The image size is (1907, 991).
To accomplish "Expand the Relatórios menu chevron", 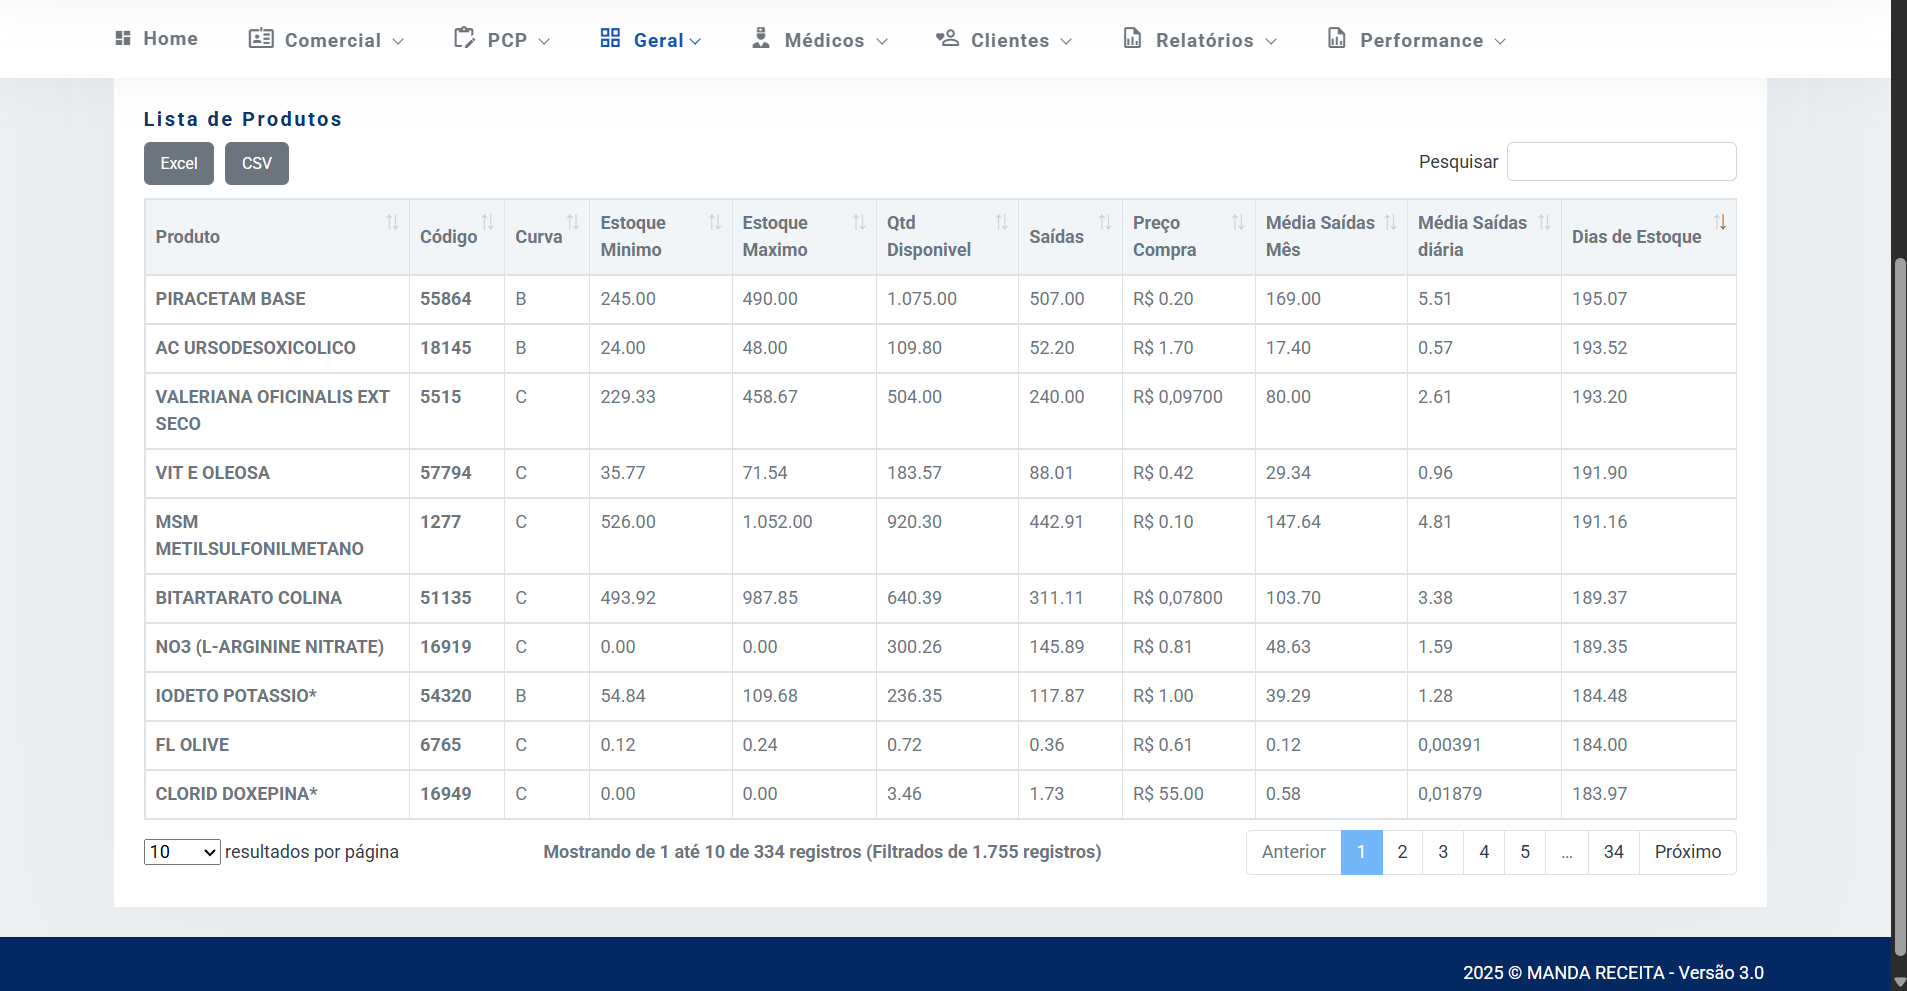I will 1271,42.
